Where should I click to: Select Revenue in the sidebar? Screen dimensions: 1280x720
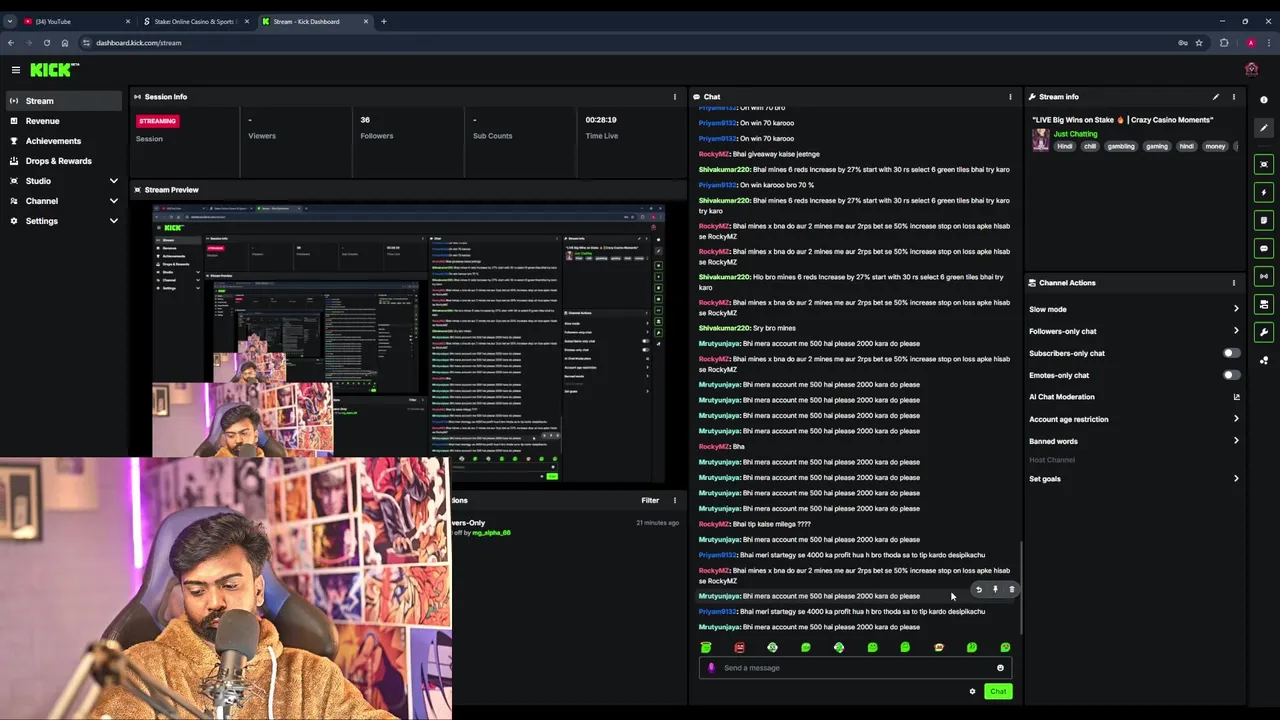click(64, 121)
